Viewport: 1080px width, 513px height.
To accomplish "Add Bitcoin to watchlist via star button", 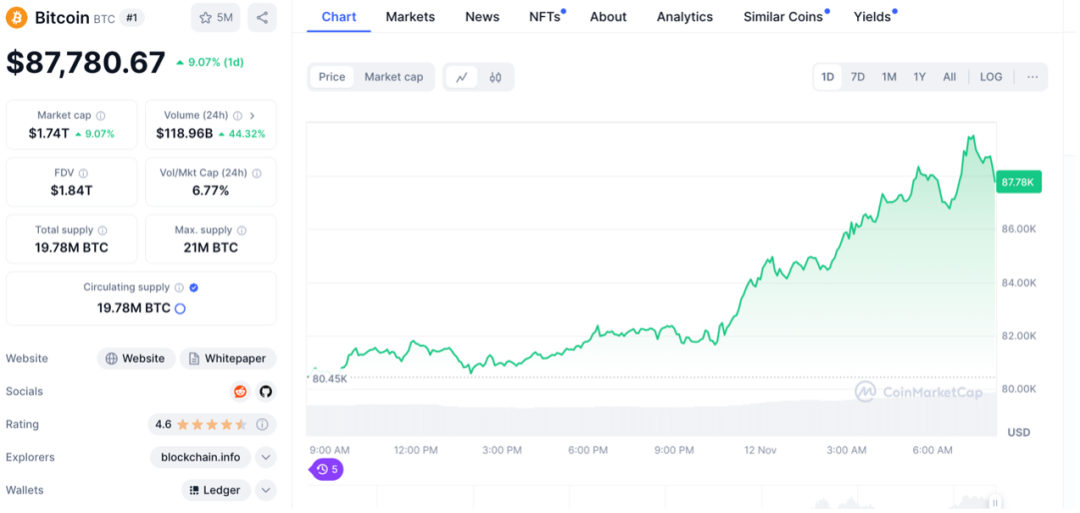I will [x=216, y=18].
